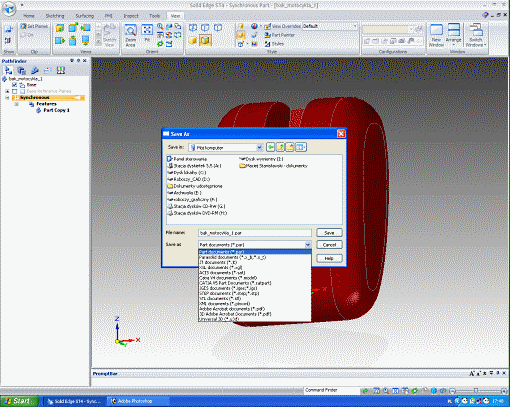Select 'Panel sterowania' in the file list

pos(187,159)
